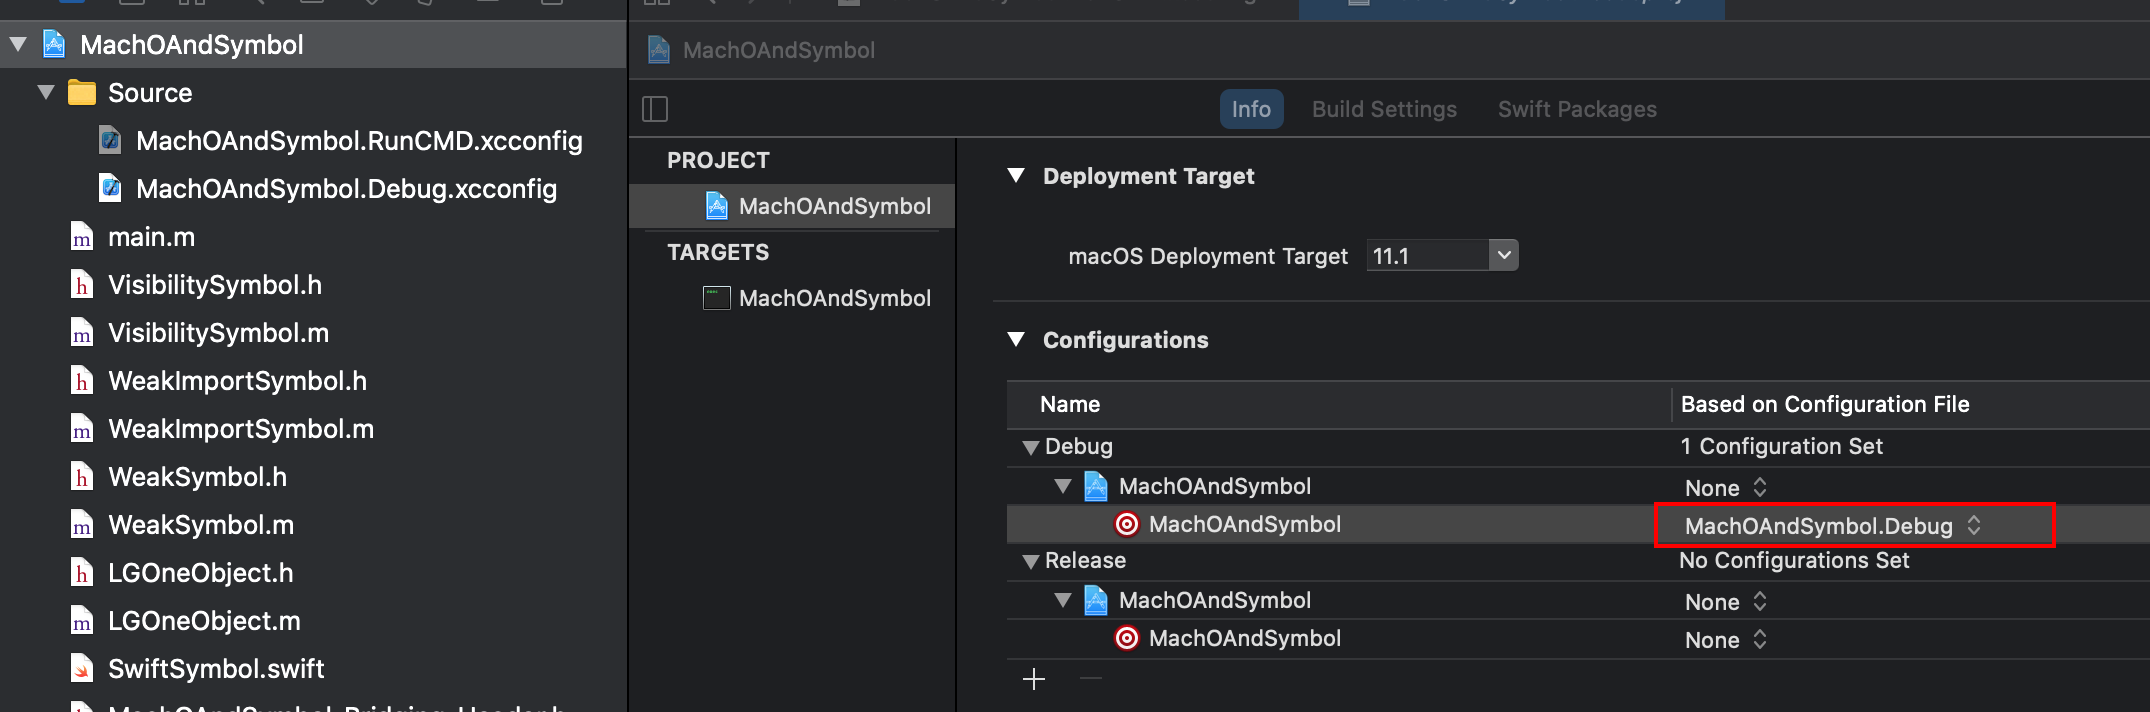
Task: Click project icon in Release MachOAndSymbol row
Action: [1096, 600]
